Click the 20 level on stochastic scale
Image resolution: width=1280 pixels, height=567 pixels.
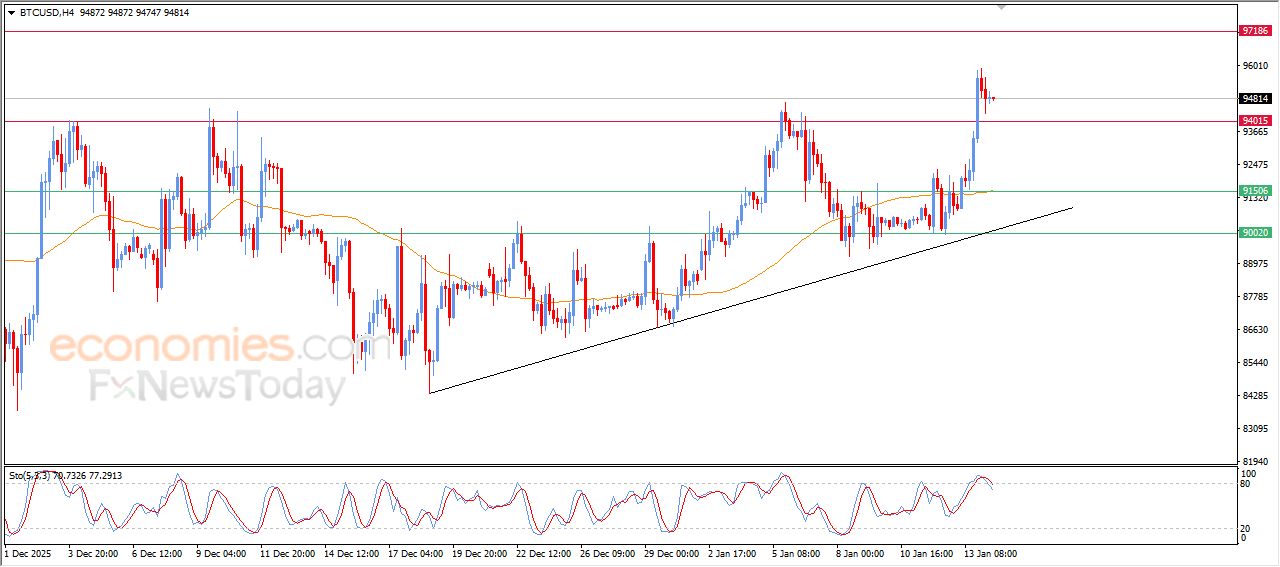tap(1246, 528)
